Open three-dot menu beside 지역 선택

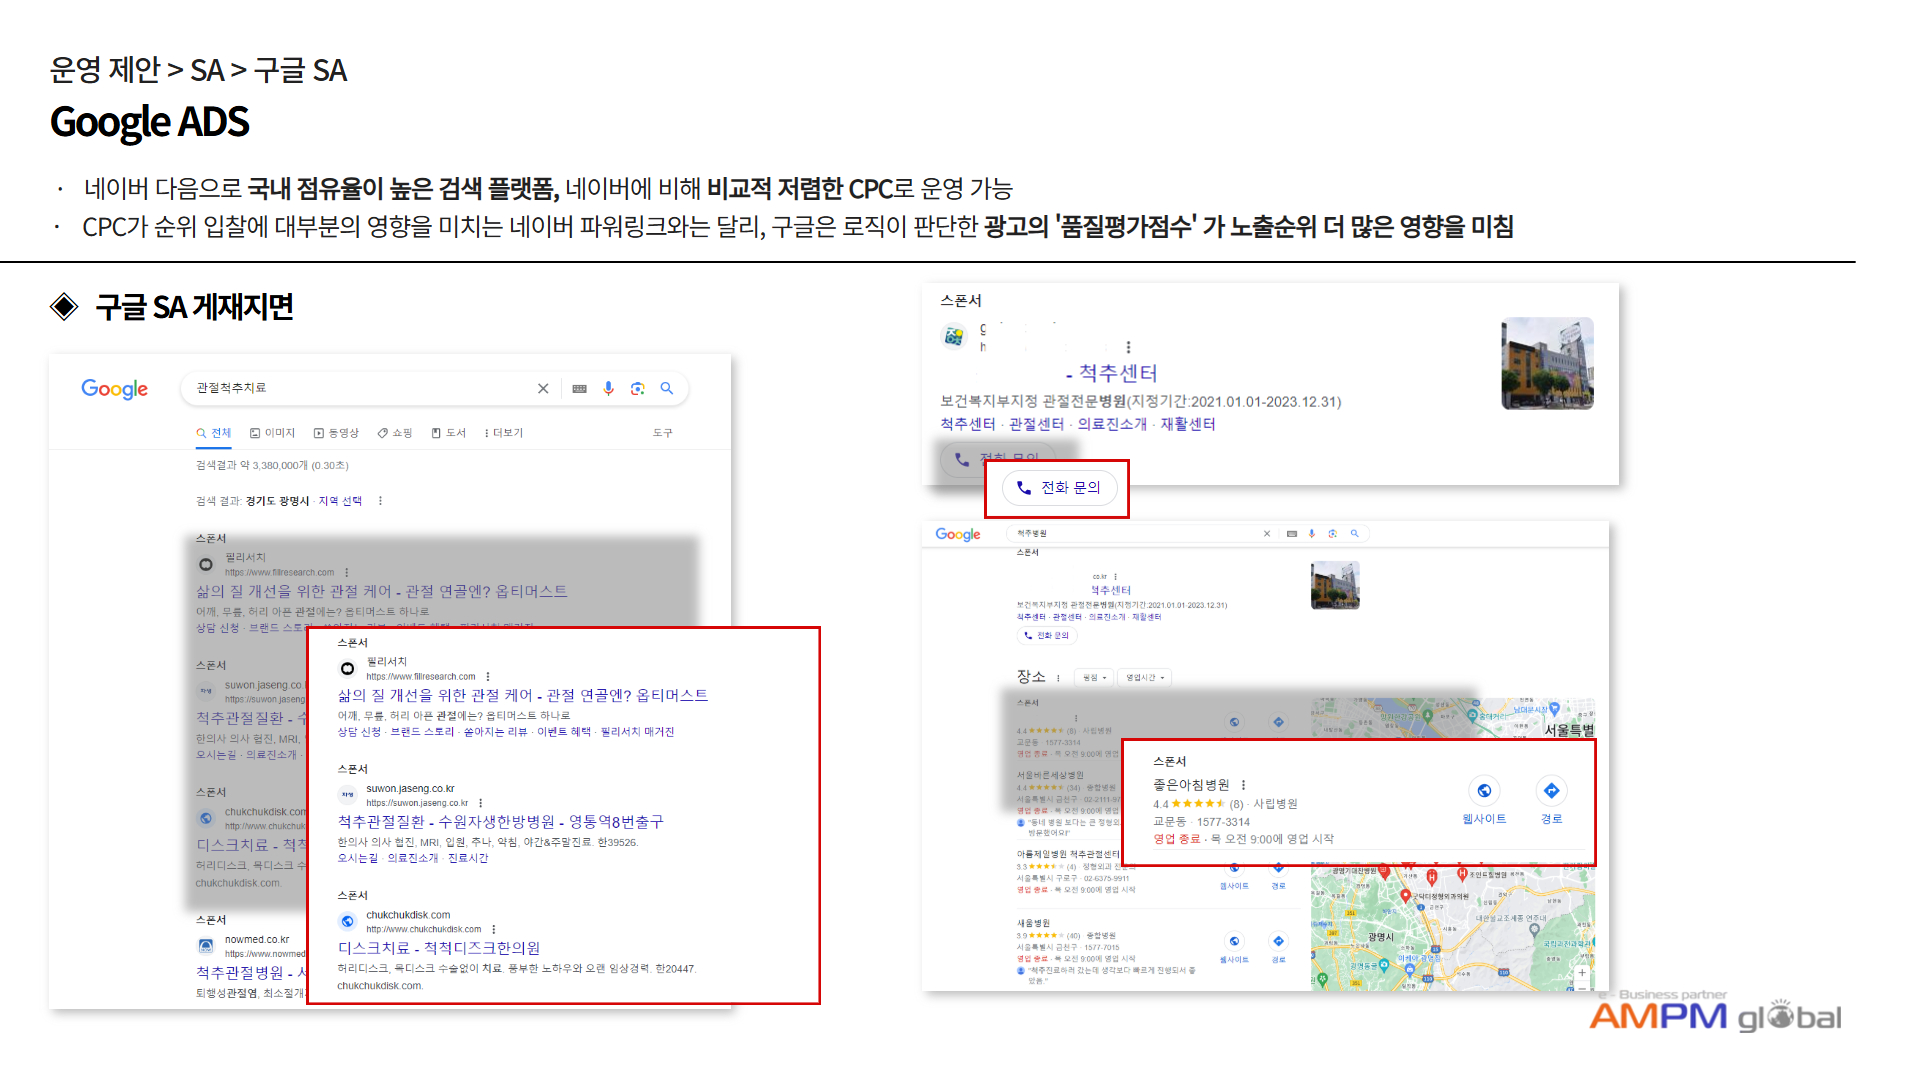(x=380, y=501)
